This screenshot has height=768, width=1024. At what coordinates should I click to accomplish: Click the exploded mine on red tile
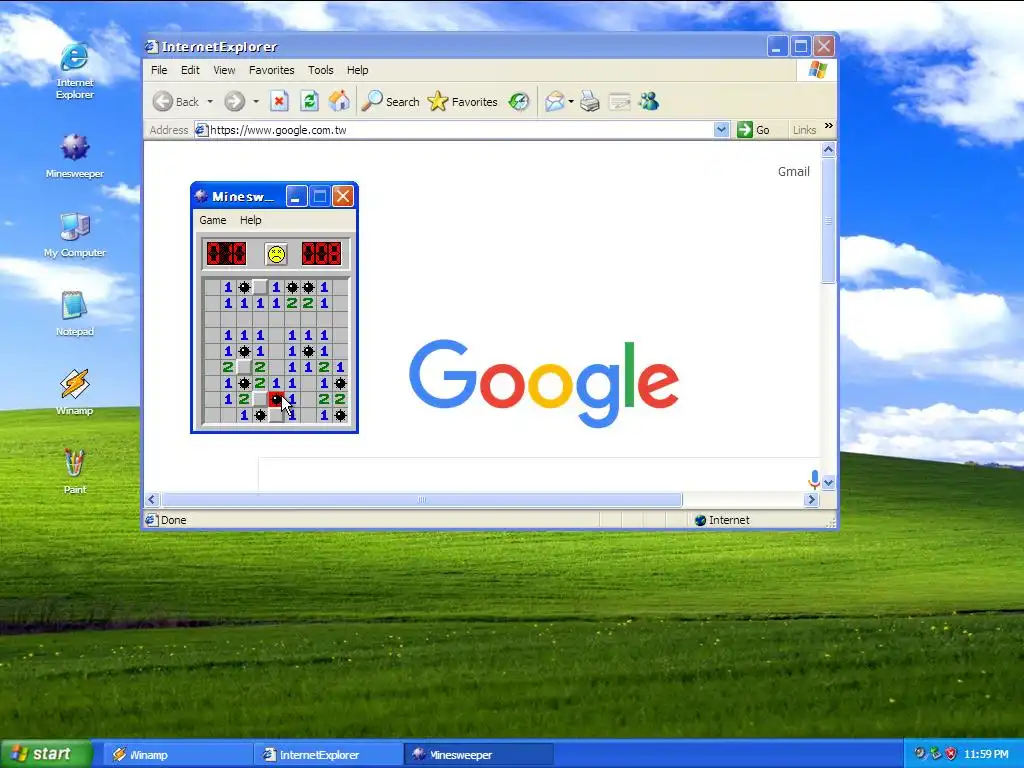point(276,399)
